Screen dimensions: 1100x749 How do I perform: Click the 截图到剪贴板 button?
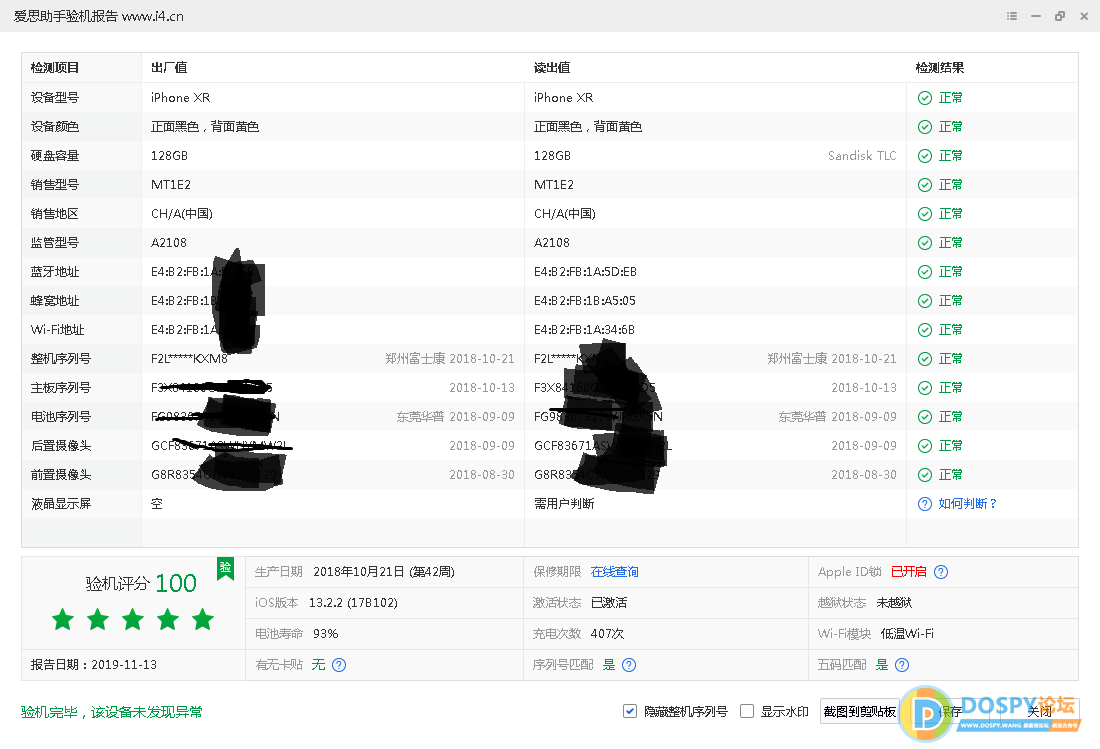pyautogui.click(x=859, y=711)
